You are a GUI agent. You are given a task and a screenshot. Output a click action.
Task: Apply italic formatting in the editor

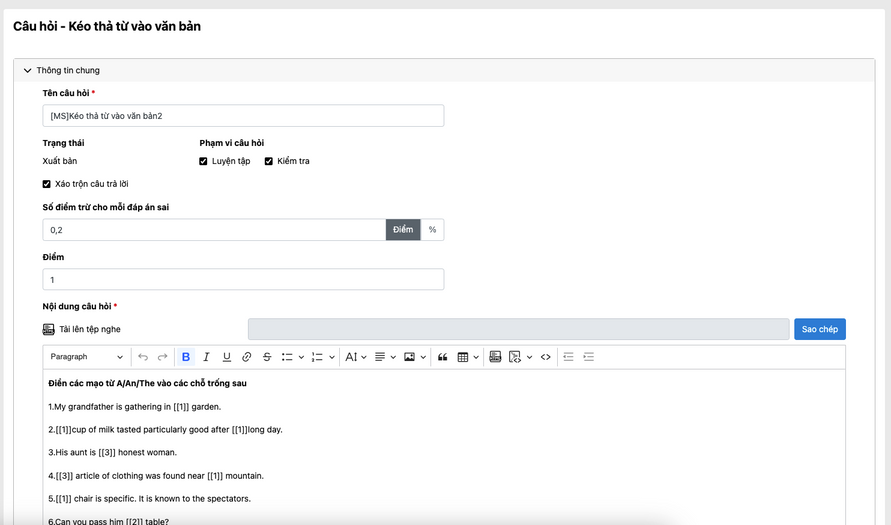[x=206, y=357]
